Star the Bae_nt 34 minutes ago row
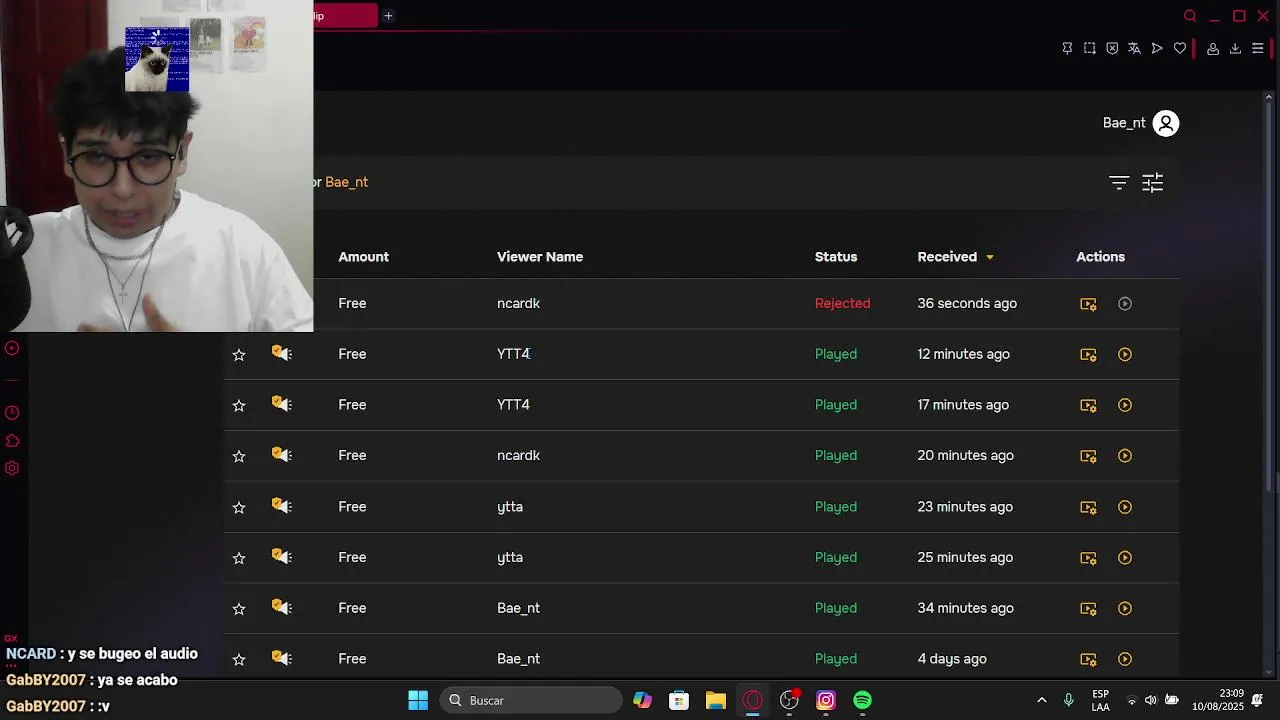The width and height of the screenshot is (1280, 720). point(239,608)
